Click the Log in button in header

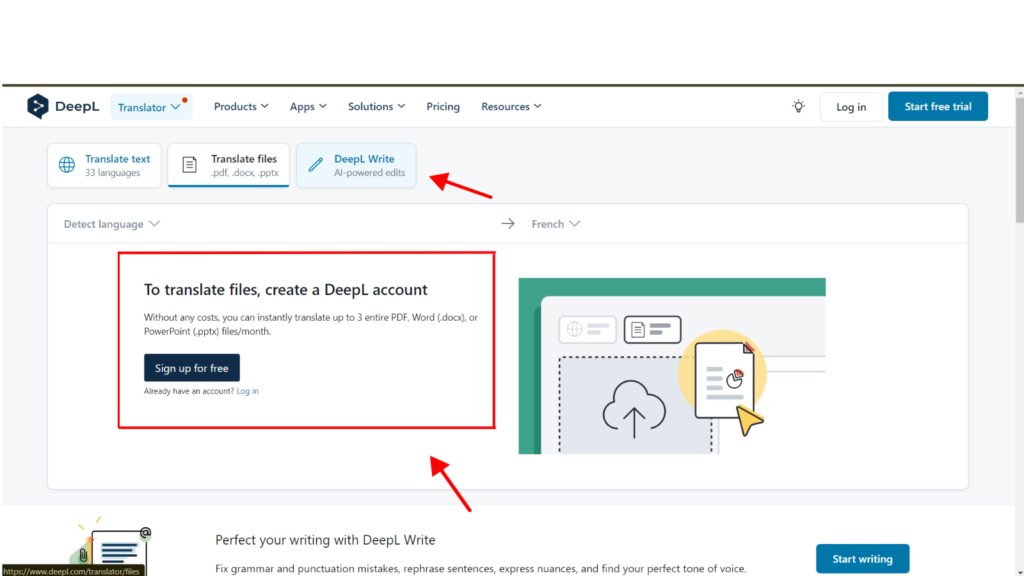tap(851, 106)
